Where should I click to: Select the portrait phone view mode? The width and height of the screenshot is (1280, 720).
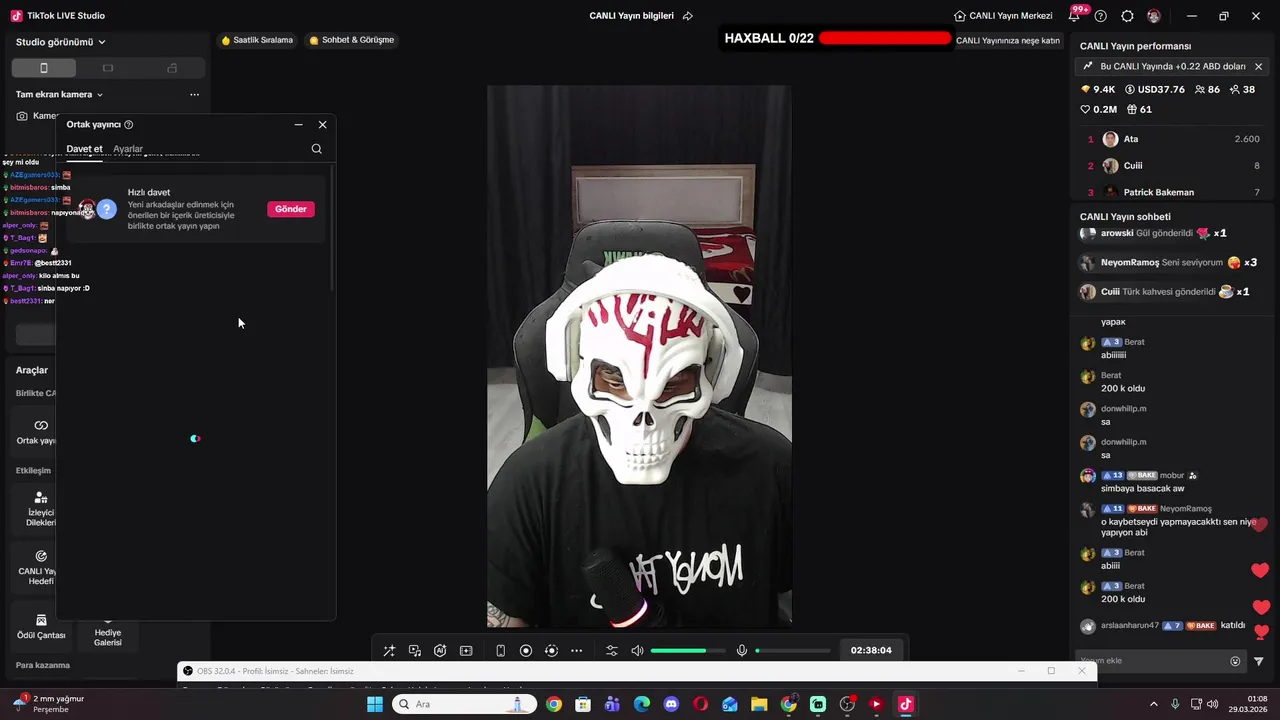point(44,68)
